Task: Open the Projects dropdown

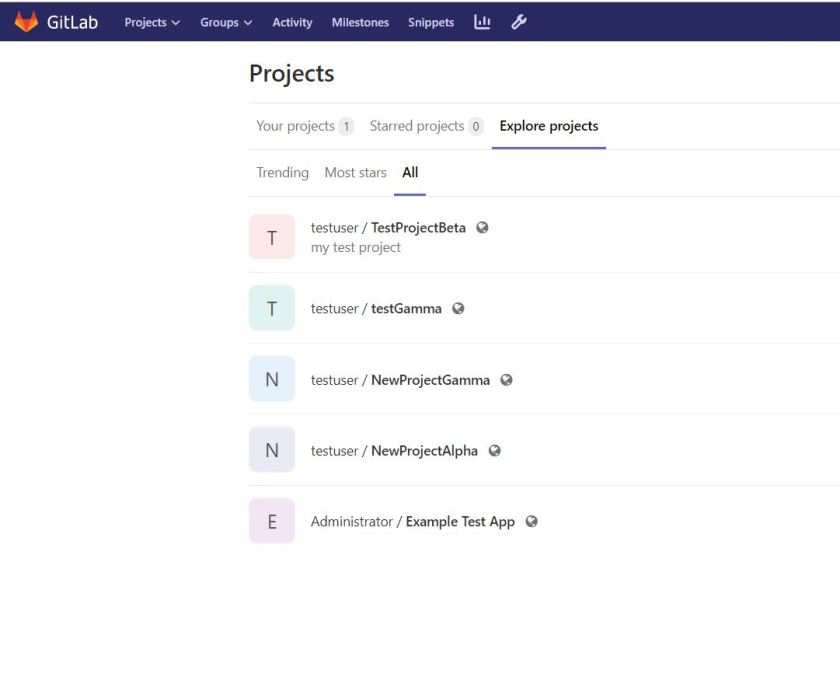Action: coord(152,21)
